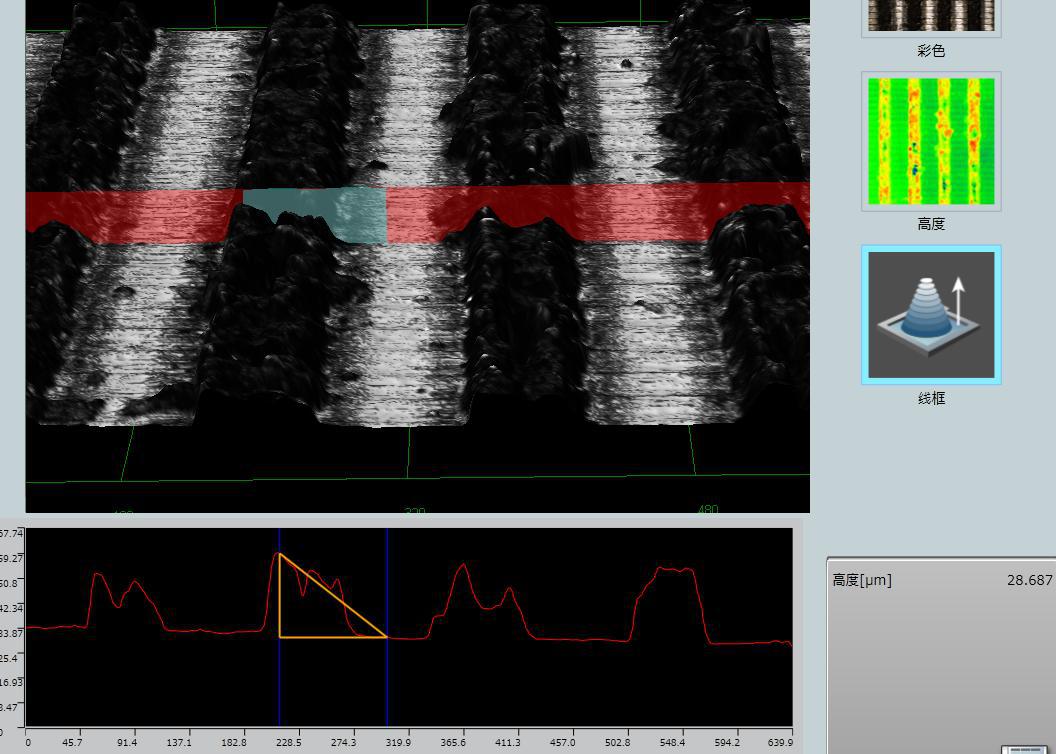Click the 线框 text label
Screen dimensions: 1056x754
[x=931, y=398]
